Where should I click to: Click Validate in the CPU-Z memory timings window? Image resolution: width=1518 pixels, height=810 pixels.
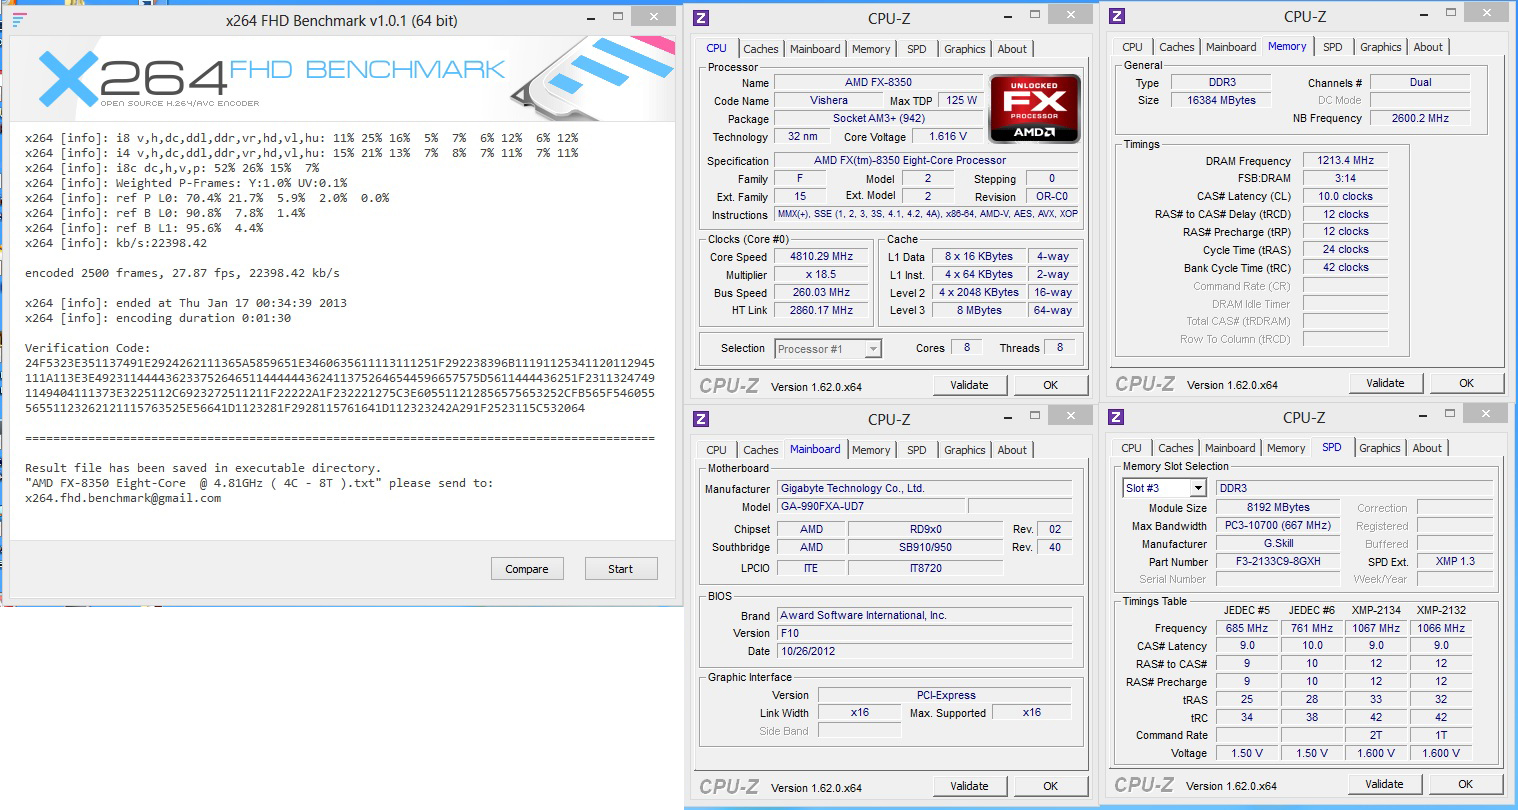[1385, 383]
